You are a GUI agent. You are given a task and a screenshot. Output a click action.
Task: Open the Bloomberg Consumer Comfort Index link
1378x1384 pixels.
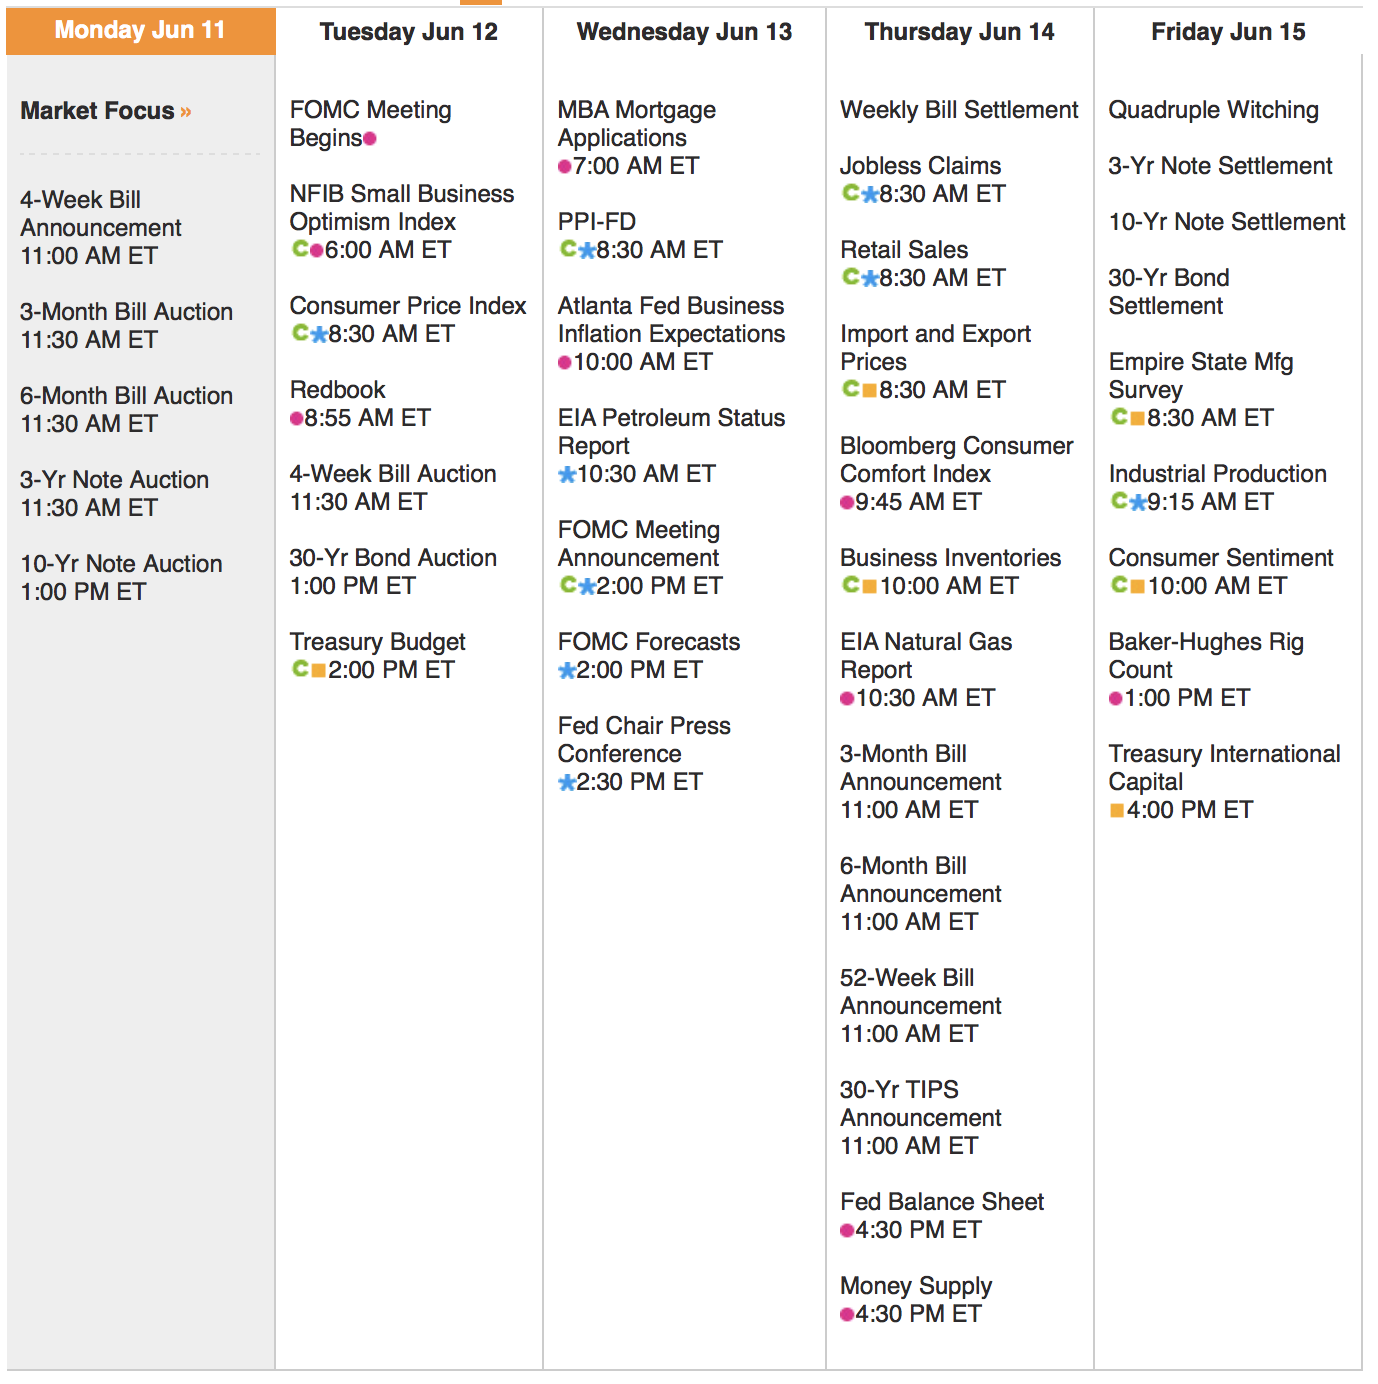click(956, 459)
